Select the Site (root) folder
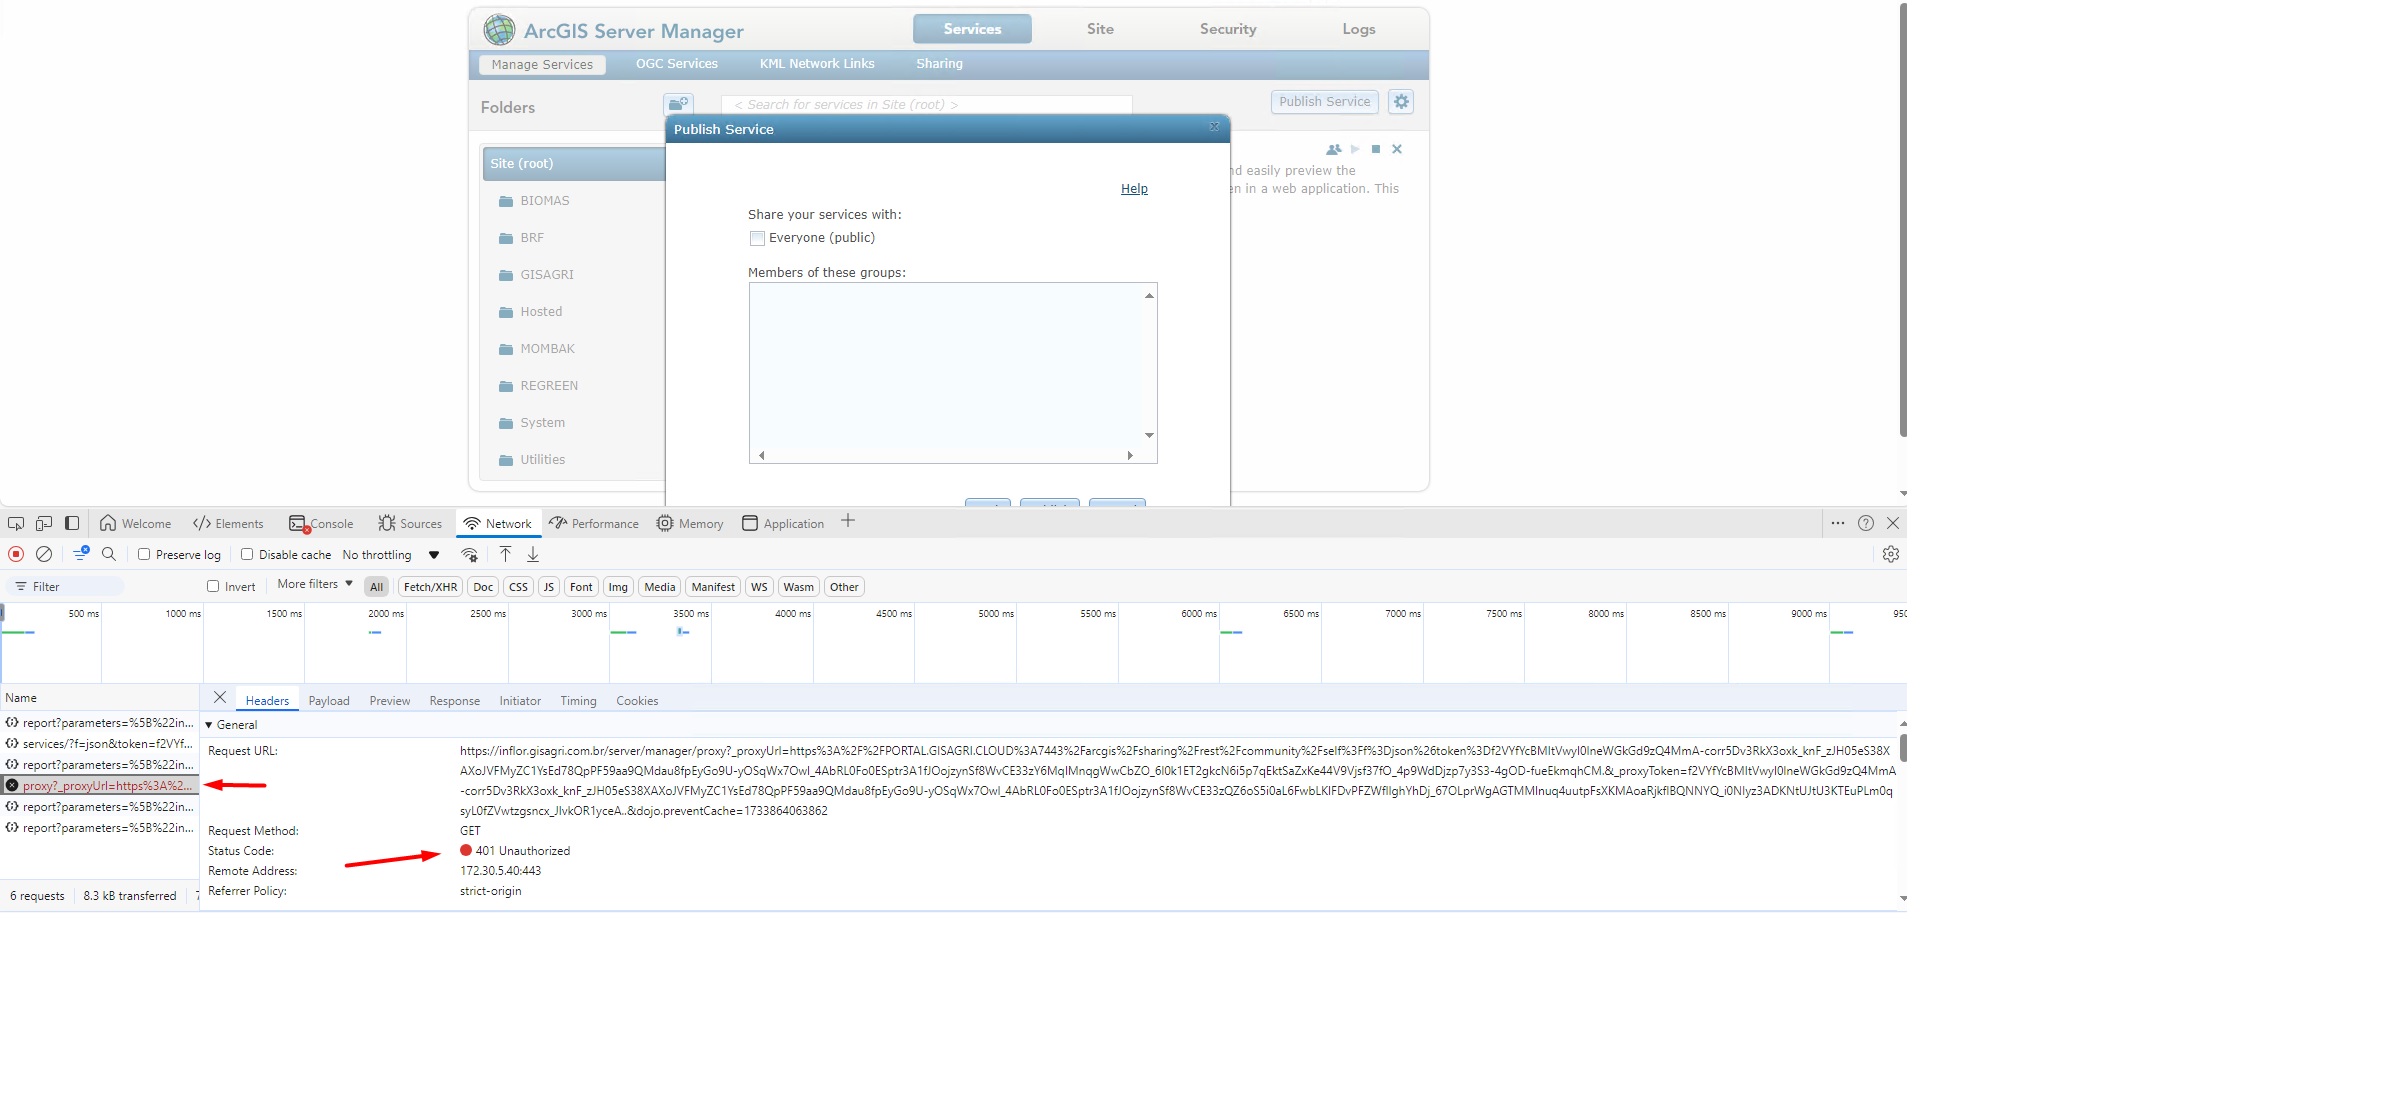Screen dimensions: 2393x1093 click(574, 164)
